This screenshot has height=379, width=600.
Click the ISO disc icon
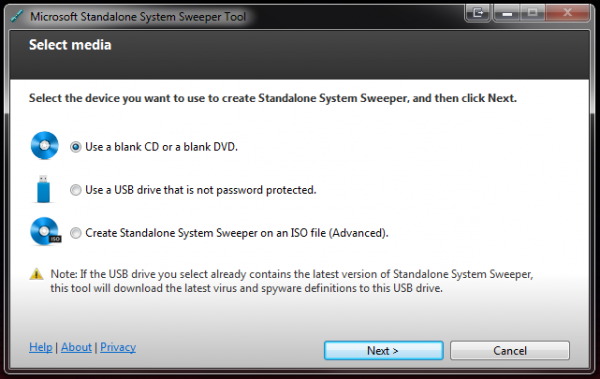click(46, 231)
